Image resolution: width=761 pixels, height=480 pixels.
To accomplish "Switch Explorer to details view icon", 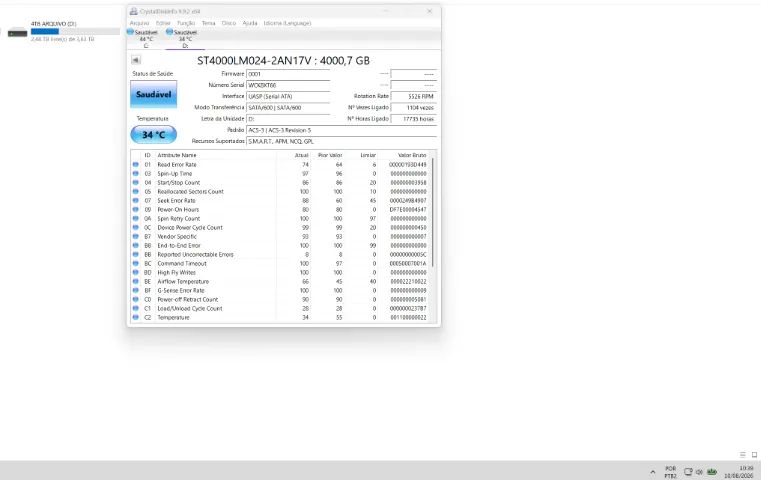I will pos(743,455).
